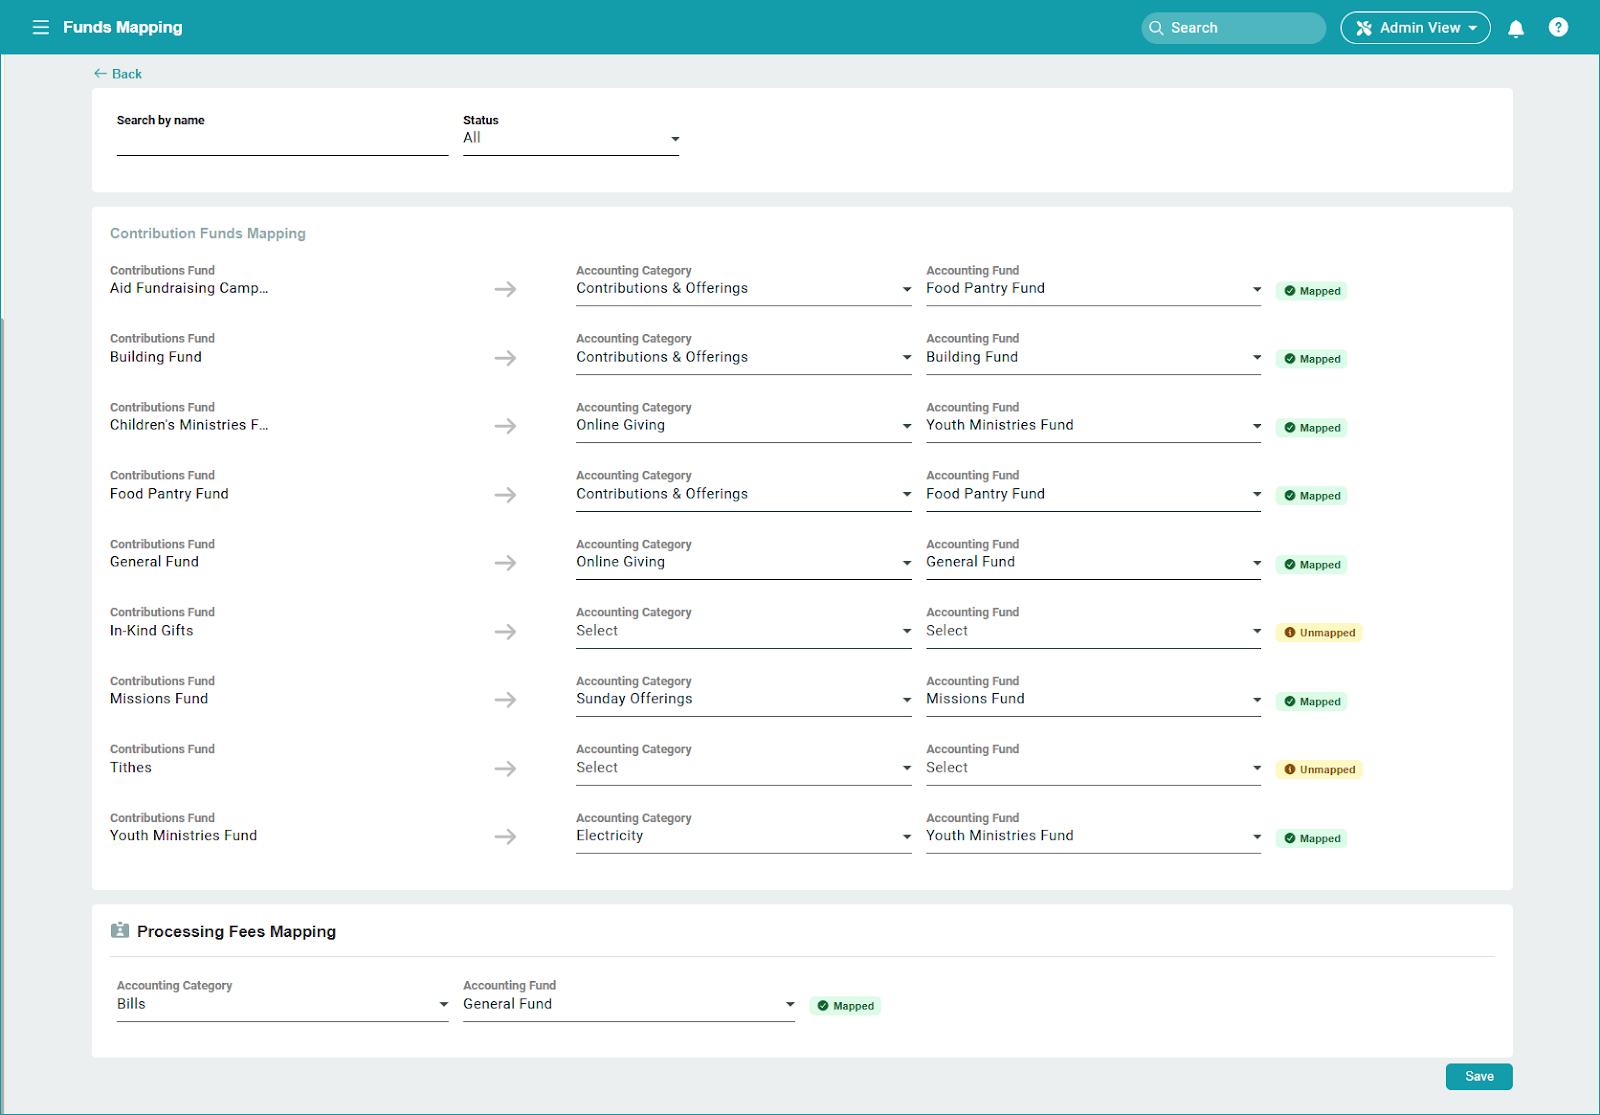Image resolution: width=1600 pixels, height=1115 pixels.
Task: Click the Mapped badge for Missions Fund
Action: pos(1312,702)
